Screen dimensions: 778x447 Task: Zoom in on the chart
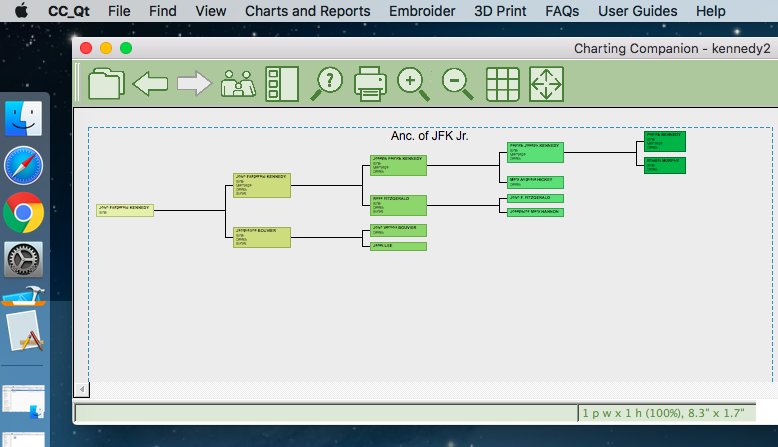coord(413,83)
